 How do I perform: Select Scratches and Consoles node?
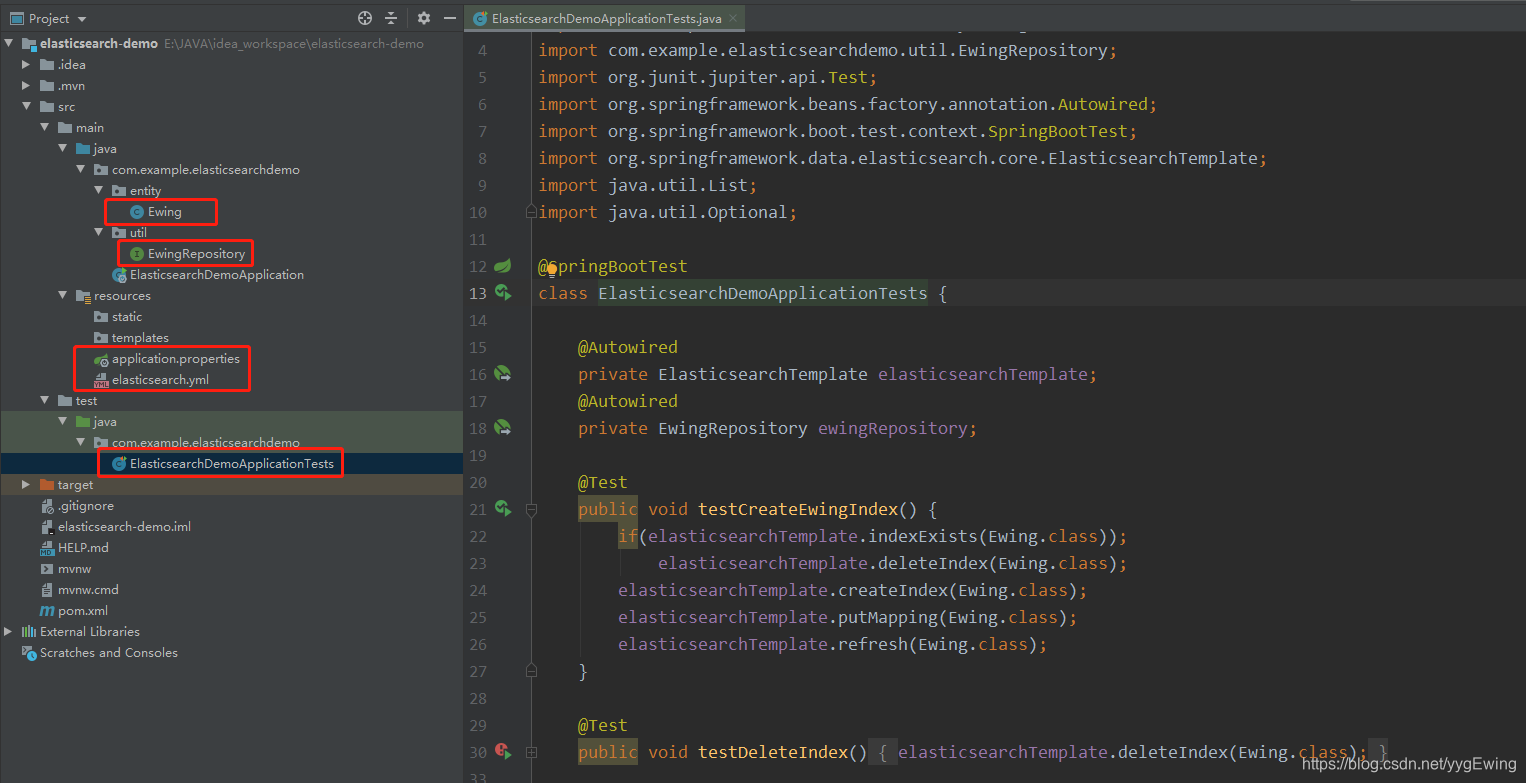pyautogui.click(x=108, y=653)
